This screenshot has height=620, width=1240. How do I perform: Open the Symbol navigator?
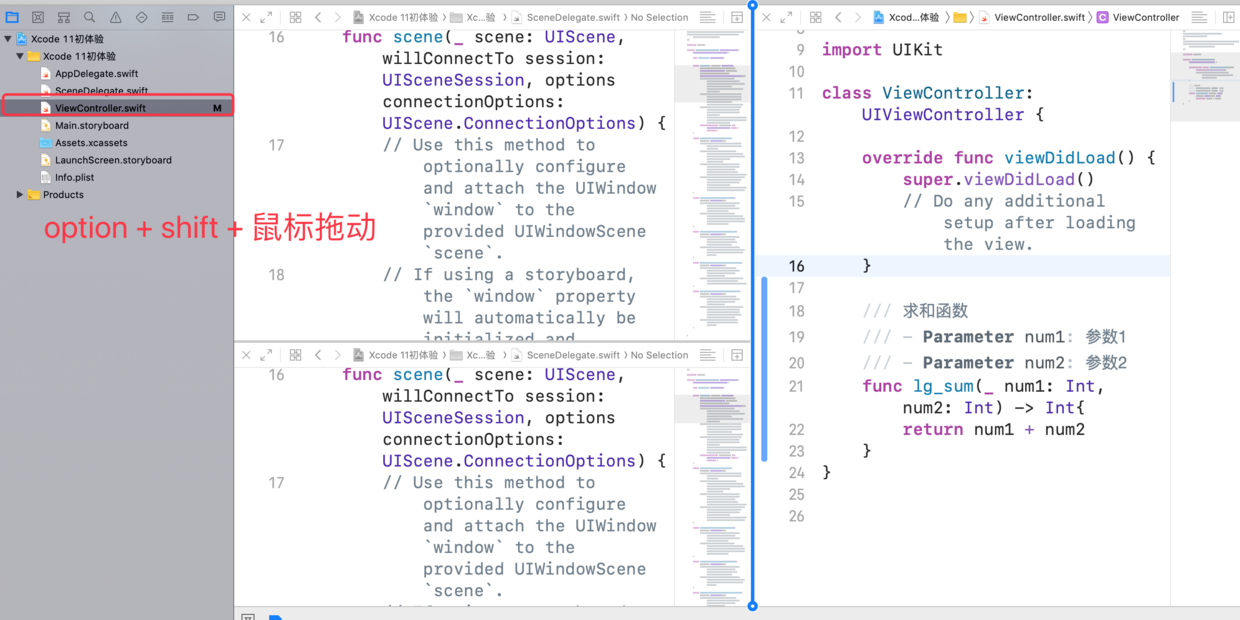pos(64,17)
